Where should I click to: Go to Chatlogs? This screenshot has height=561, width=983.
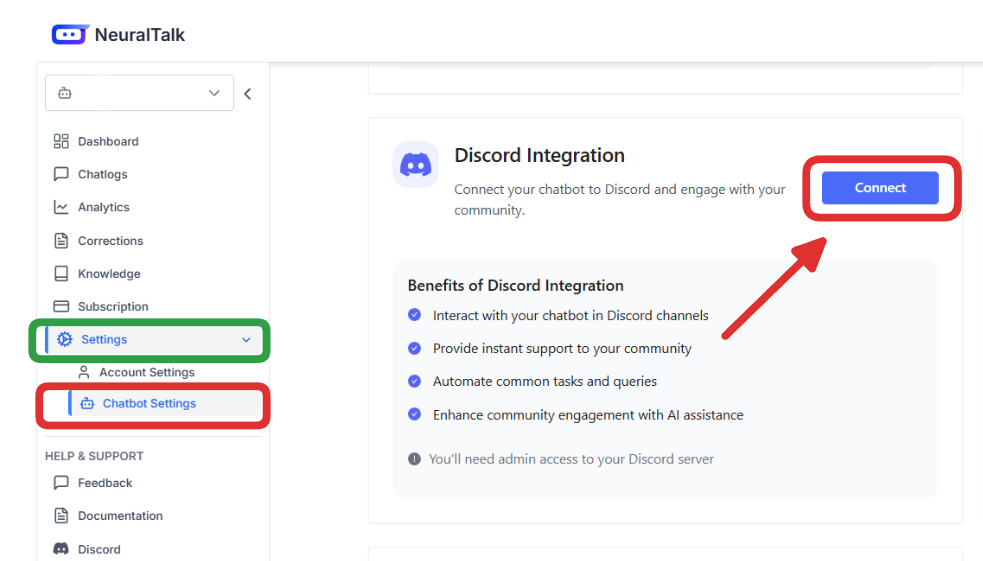point(102,174)
